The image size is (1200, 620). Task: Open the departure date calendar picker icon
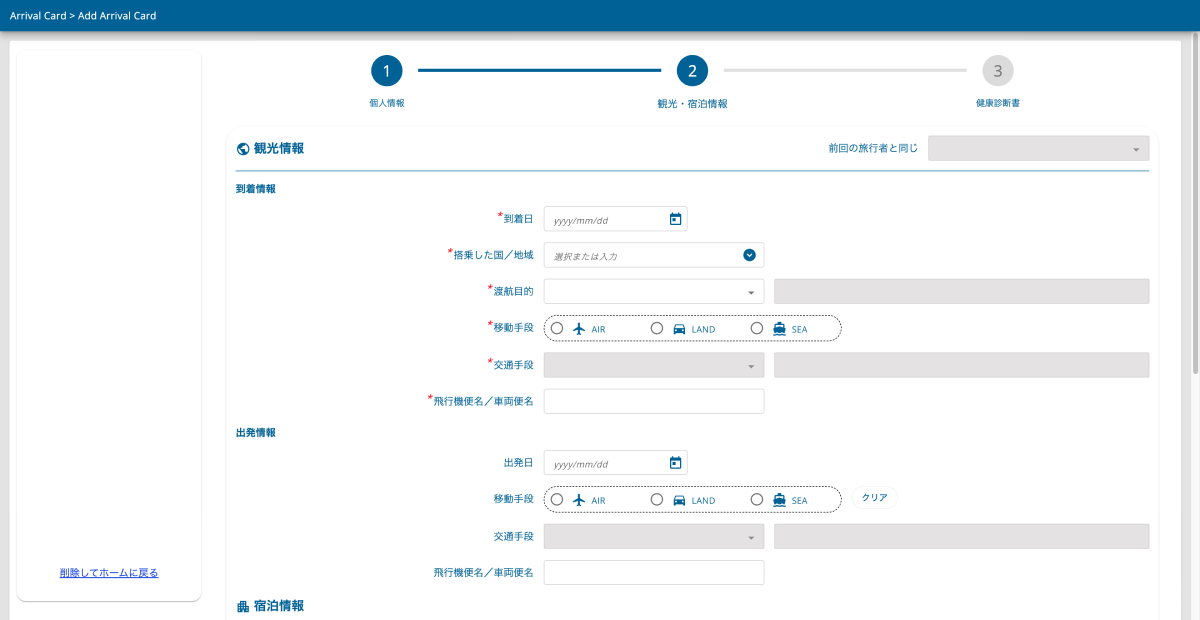[x=675, y=463]
